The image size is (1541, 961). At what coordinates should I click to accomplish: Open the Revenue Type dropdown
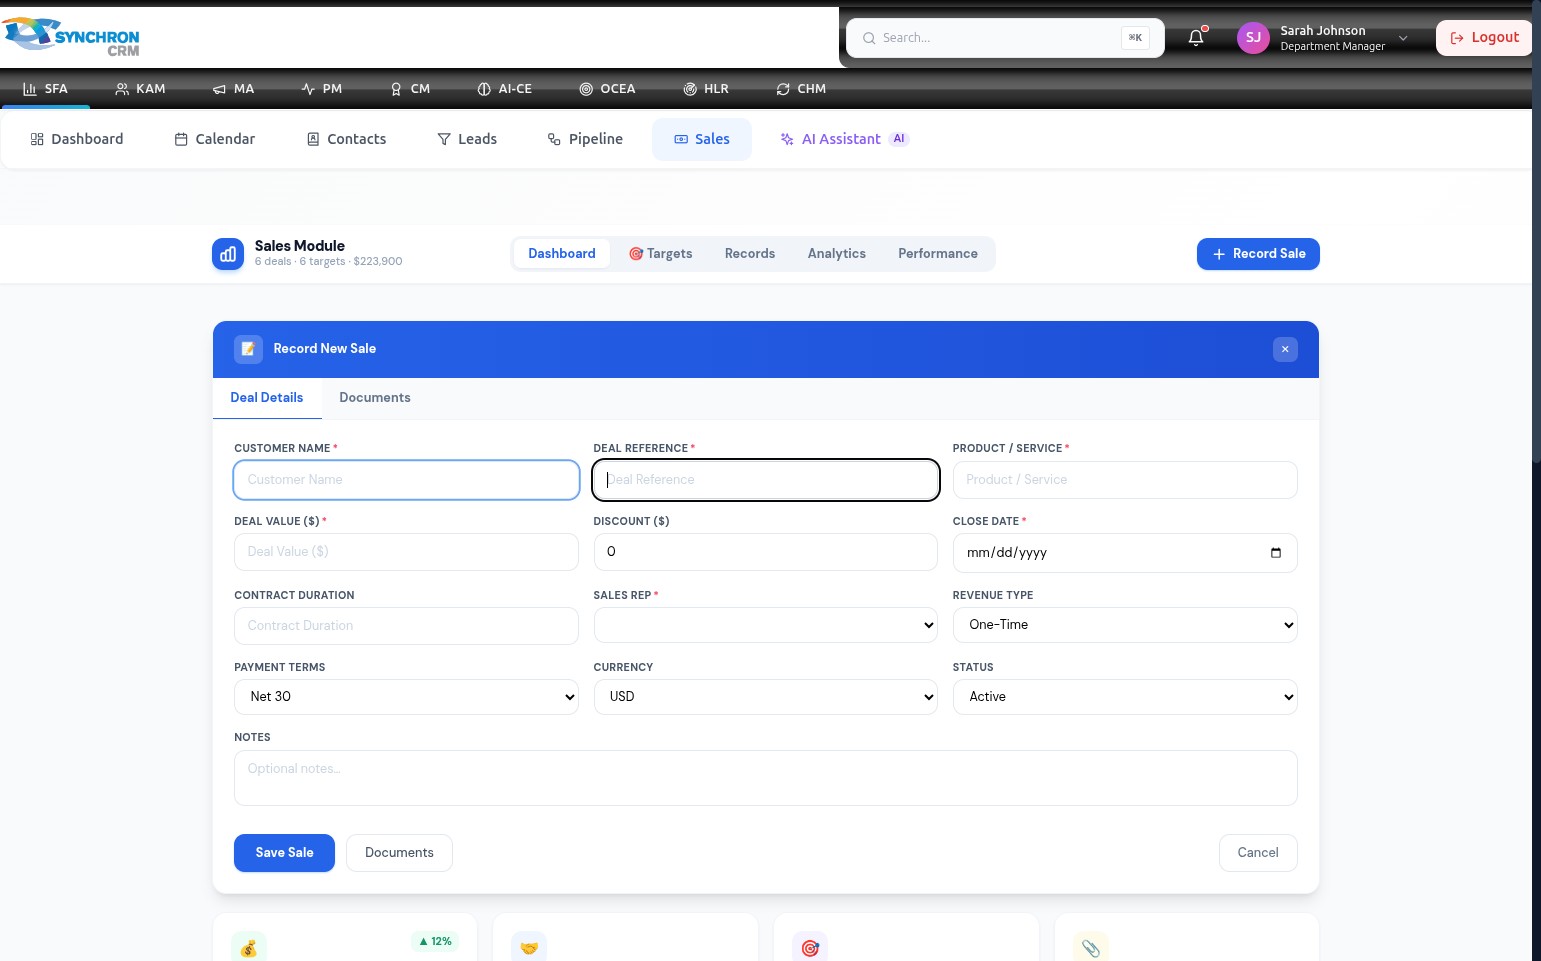(x=1125, y=625)
